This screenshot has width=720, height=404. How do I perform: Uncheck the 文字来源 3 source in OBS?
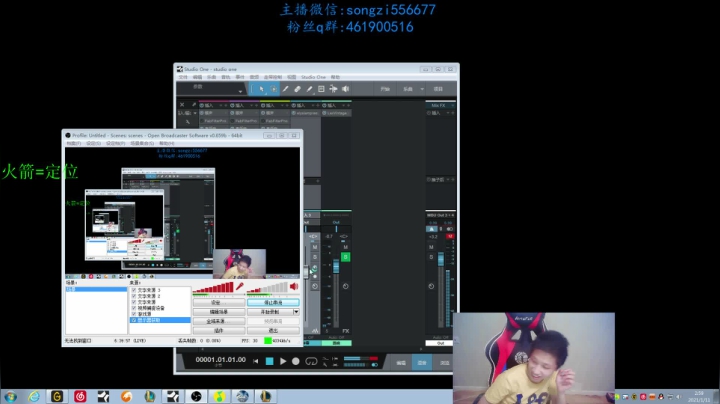134,290
